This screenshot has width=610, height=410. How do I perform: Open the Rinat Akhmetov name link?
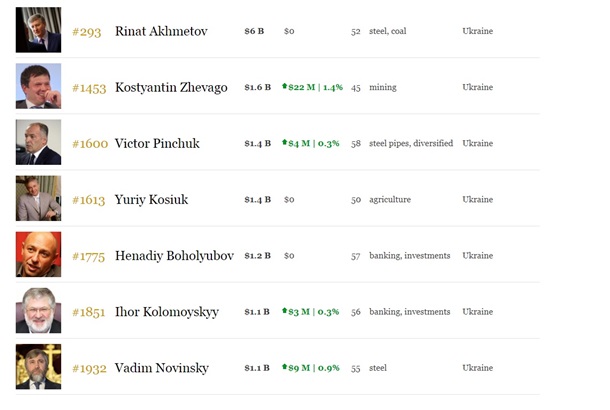click(161, 31)
